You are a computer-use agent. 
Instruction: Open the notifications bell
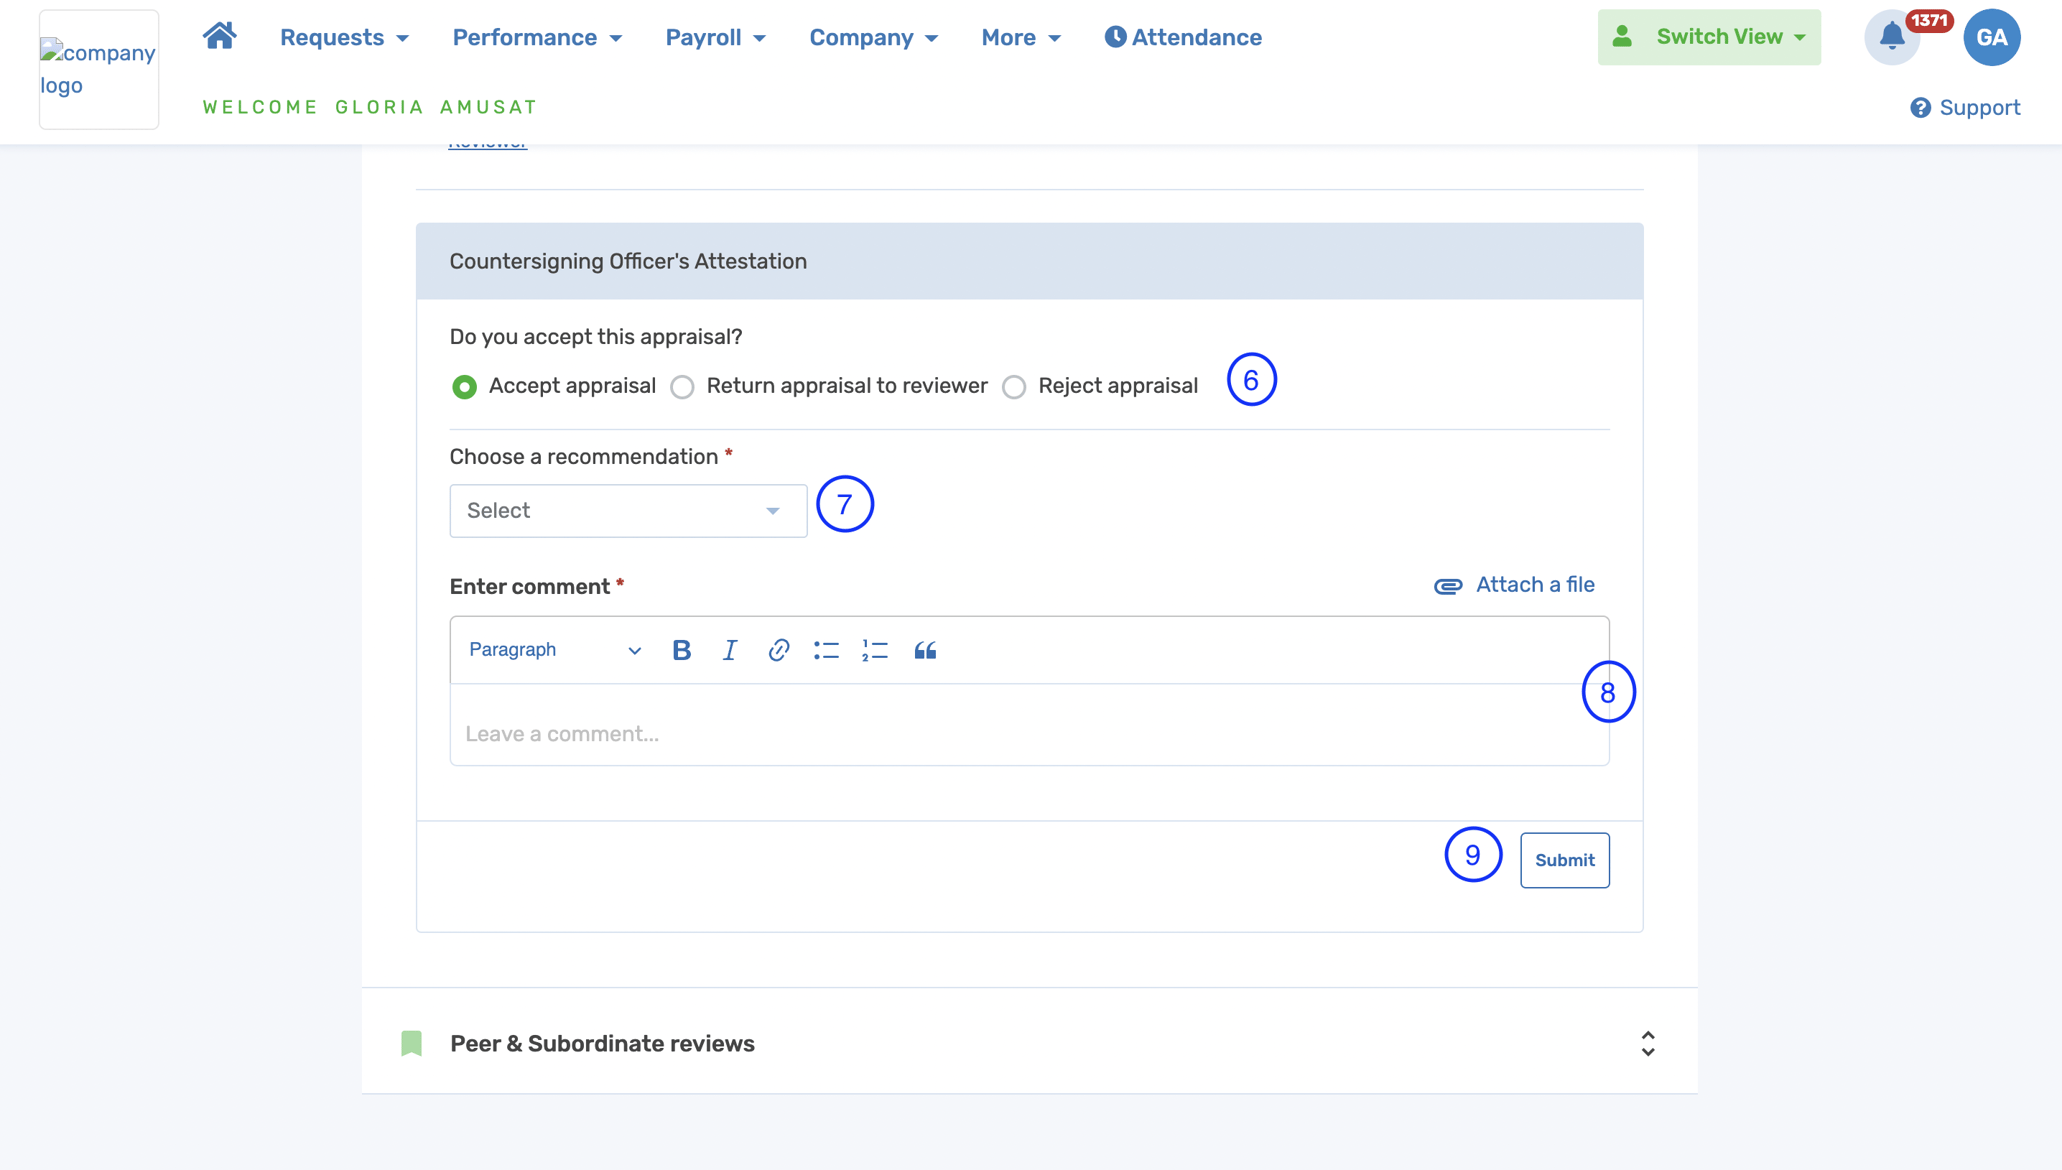[1891, 38]
